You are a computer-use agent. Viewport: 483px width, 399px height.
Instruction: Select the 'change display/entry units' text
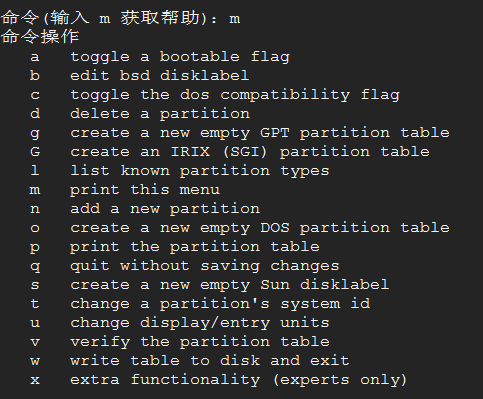[200, 323]
